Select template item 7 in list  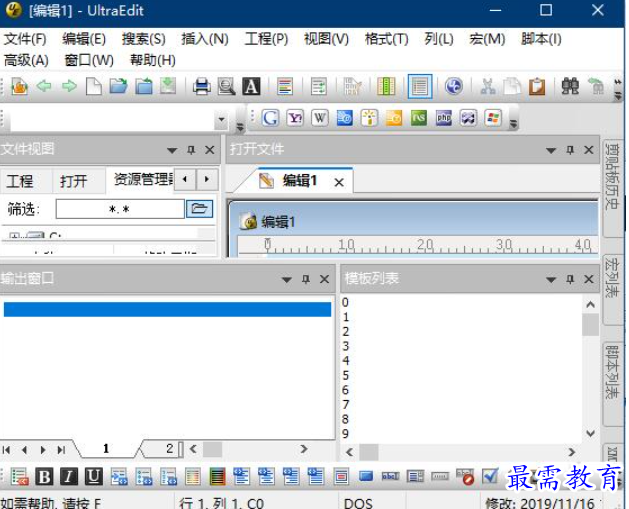[x=345, y=405]
